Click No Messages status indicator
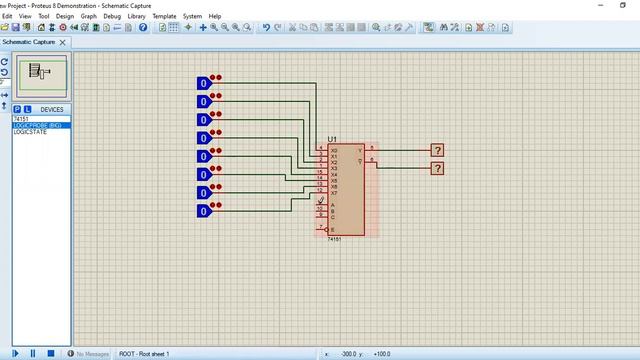The width and height of the screenshot is (640, 360). (88, 354)
